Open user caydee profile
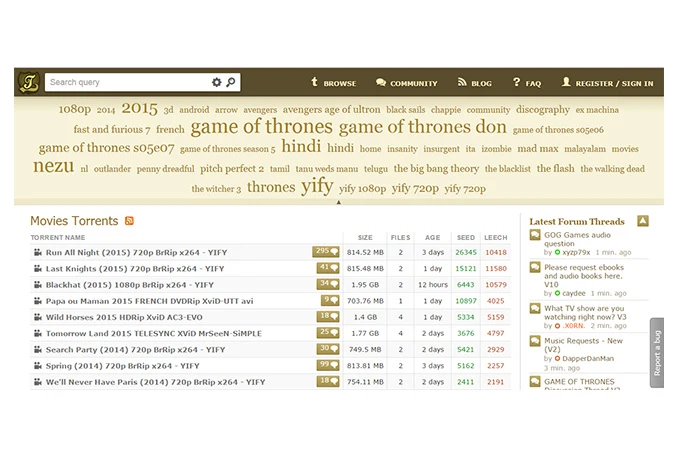Screen dimensions: 678x458 574,293
